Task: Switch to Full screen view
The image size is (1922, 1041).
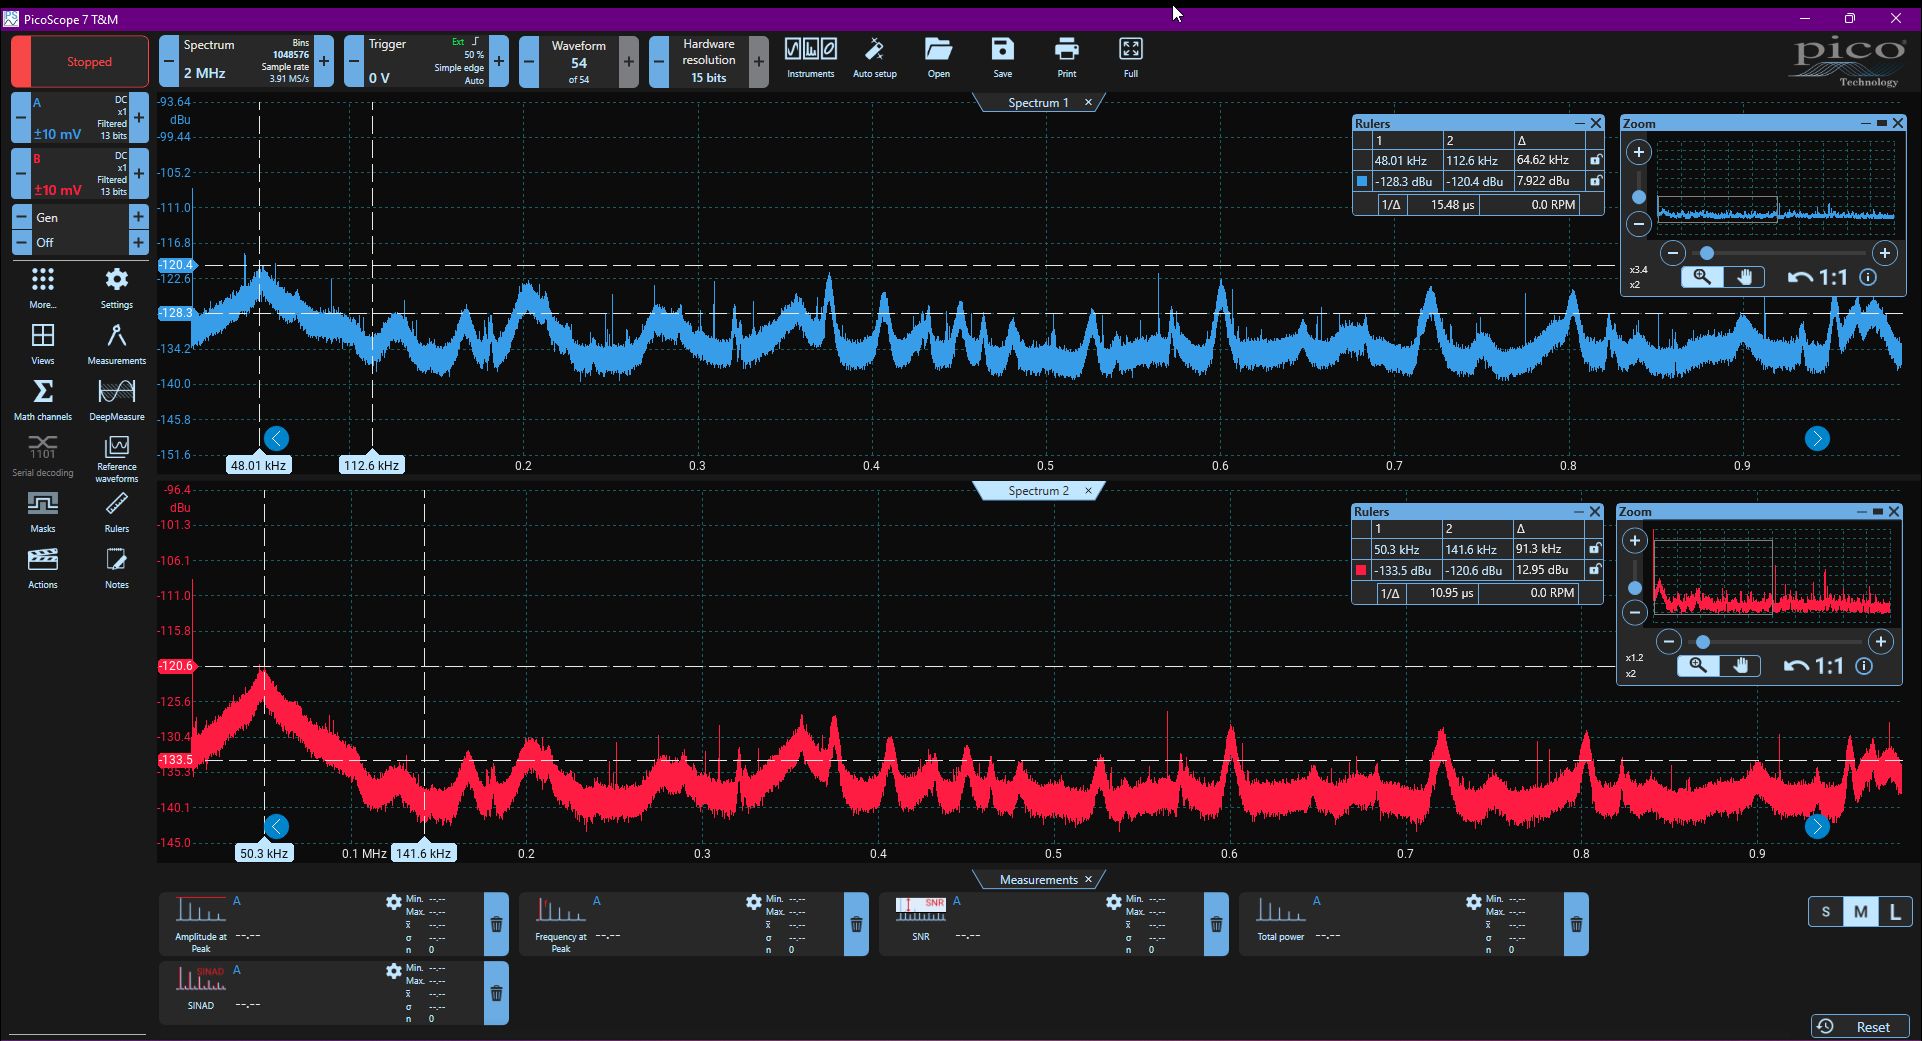Action: [1130, 58]
